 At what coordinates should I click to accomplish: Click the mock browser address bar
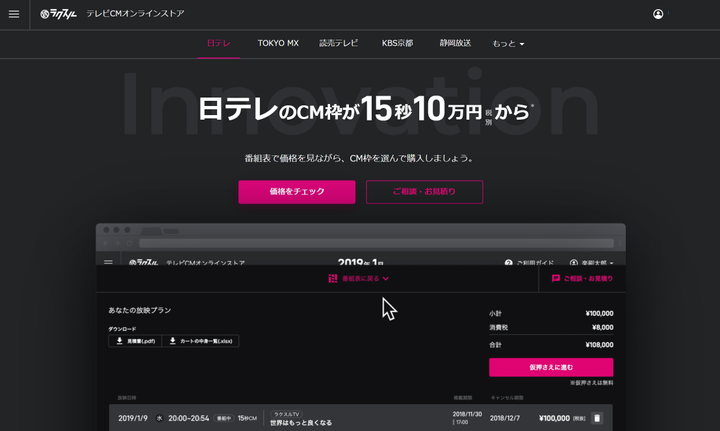376,243
